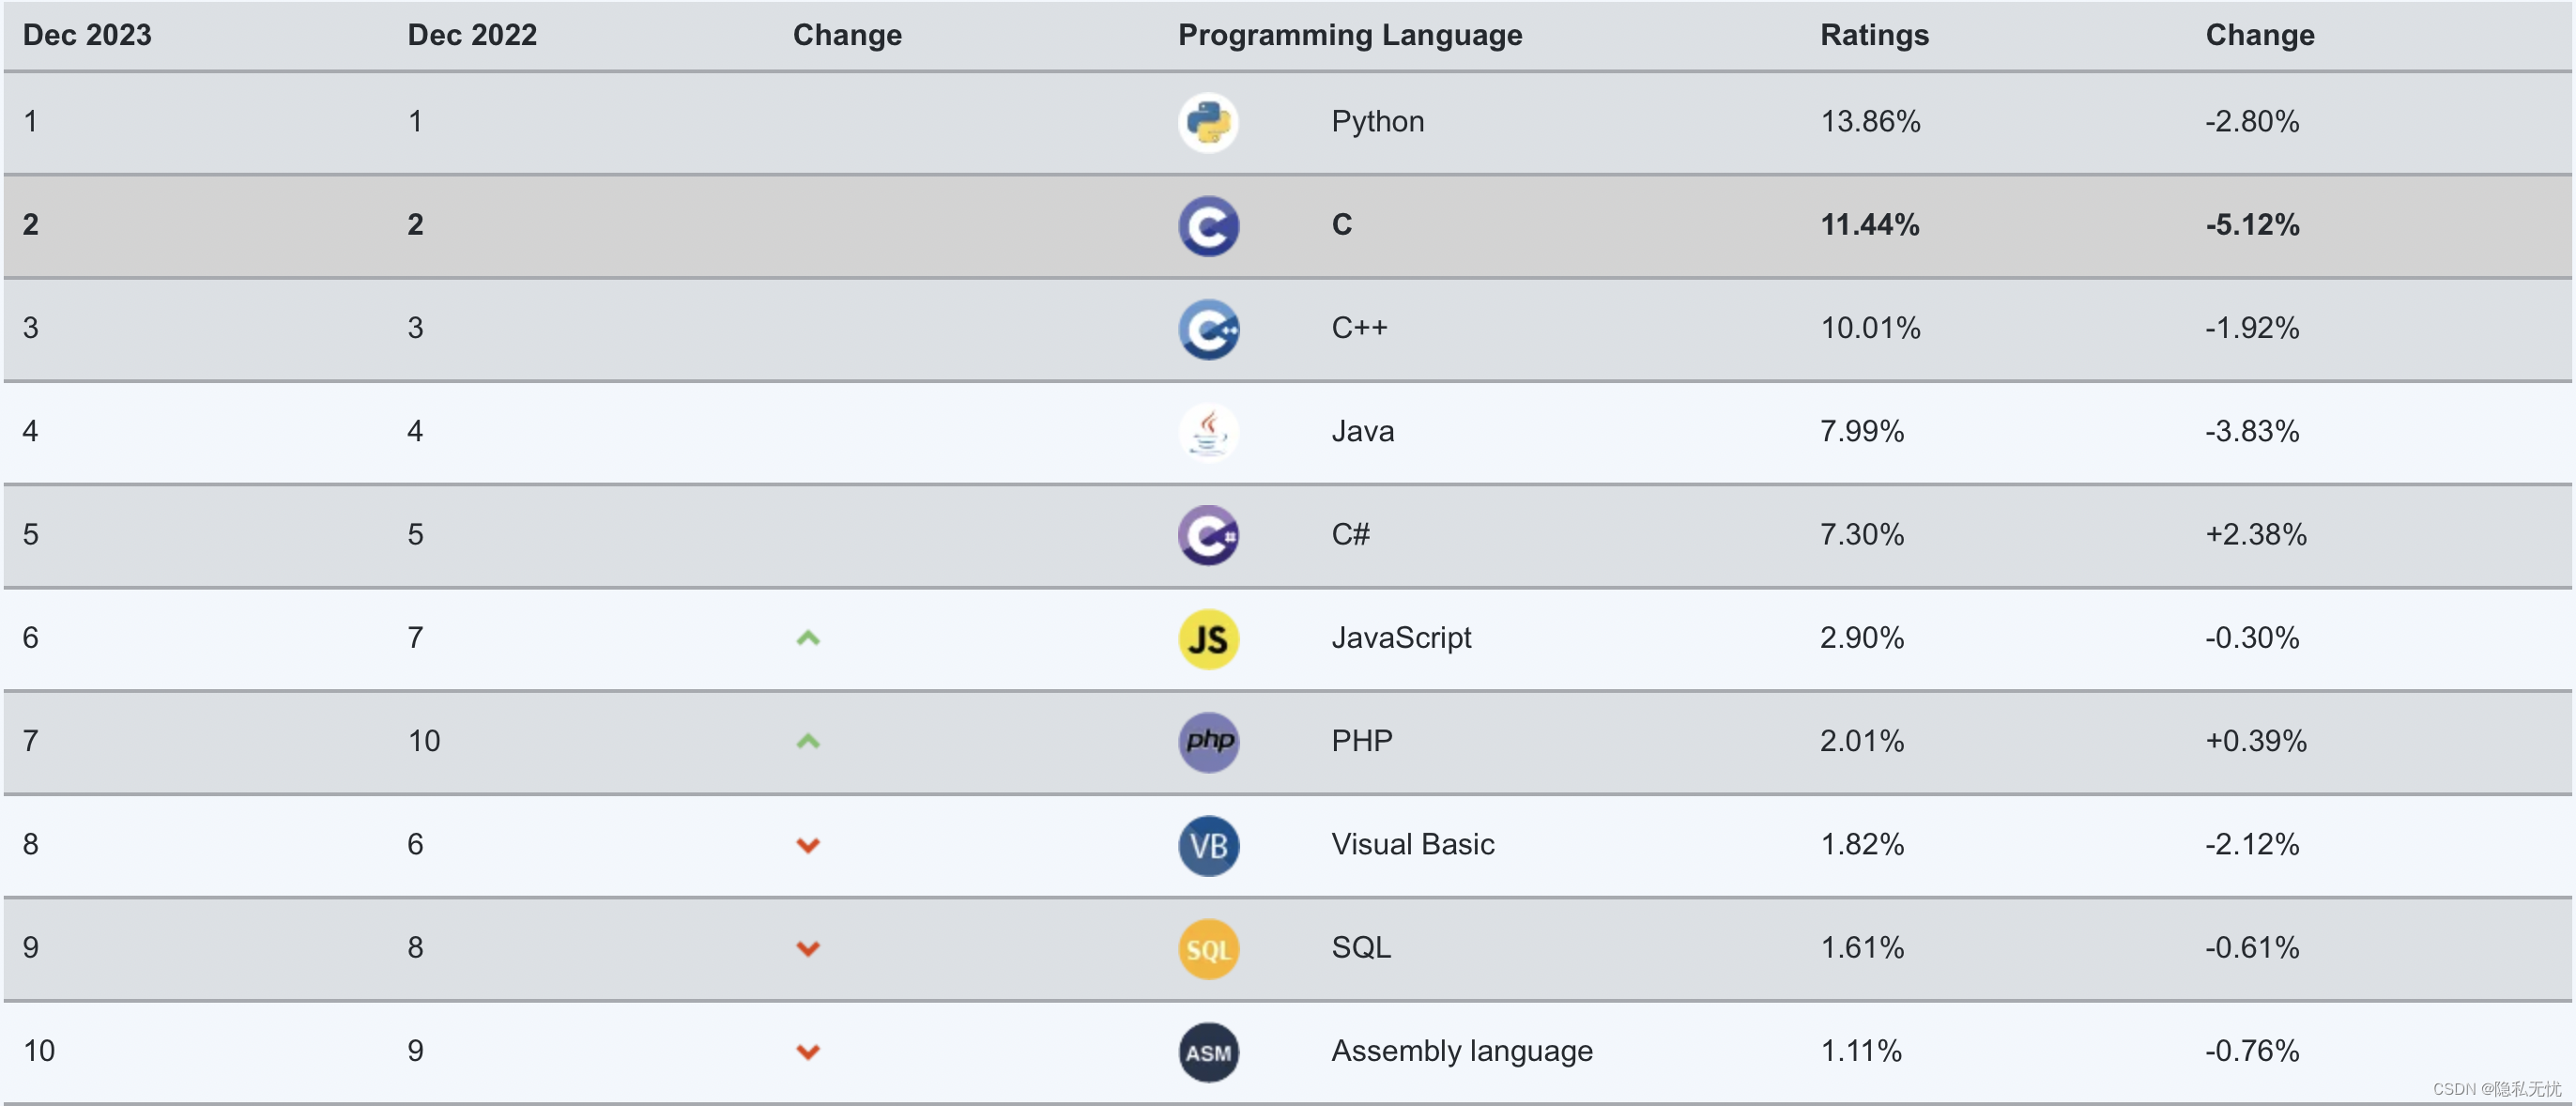Click green up arrow in JavaScript row
Image resolution: width=2576 pixels, height=1106 pixels.
[808, 638]
